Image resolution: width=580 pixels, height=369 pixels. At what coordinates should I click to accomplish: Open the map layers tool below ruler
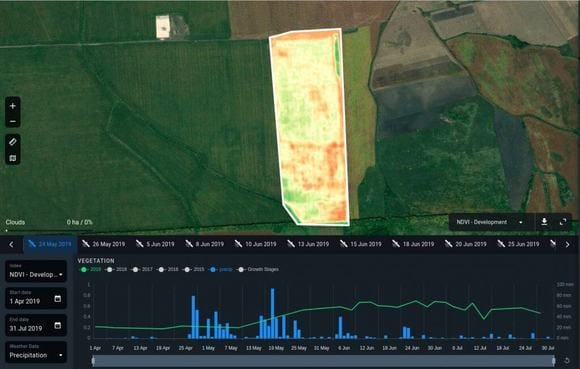(13, 158)
